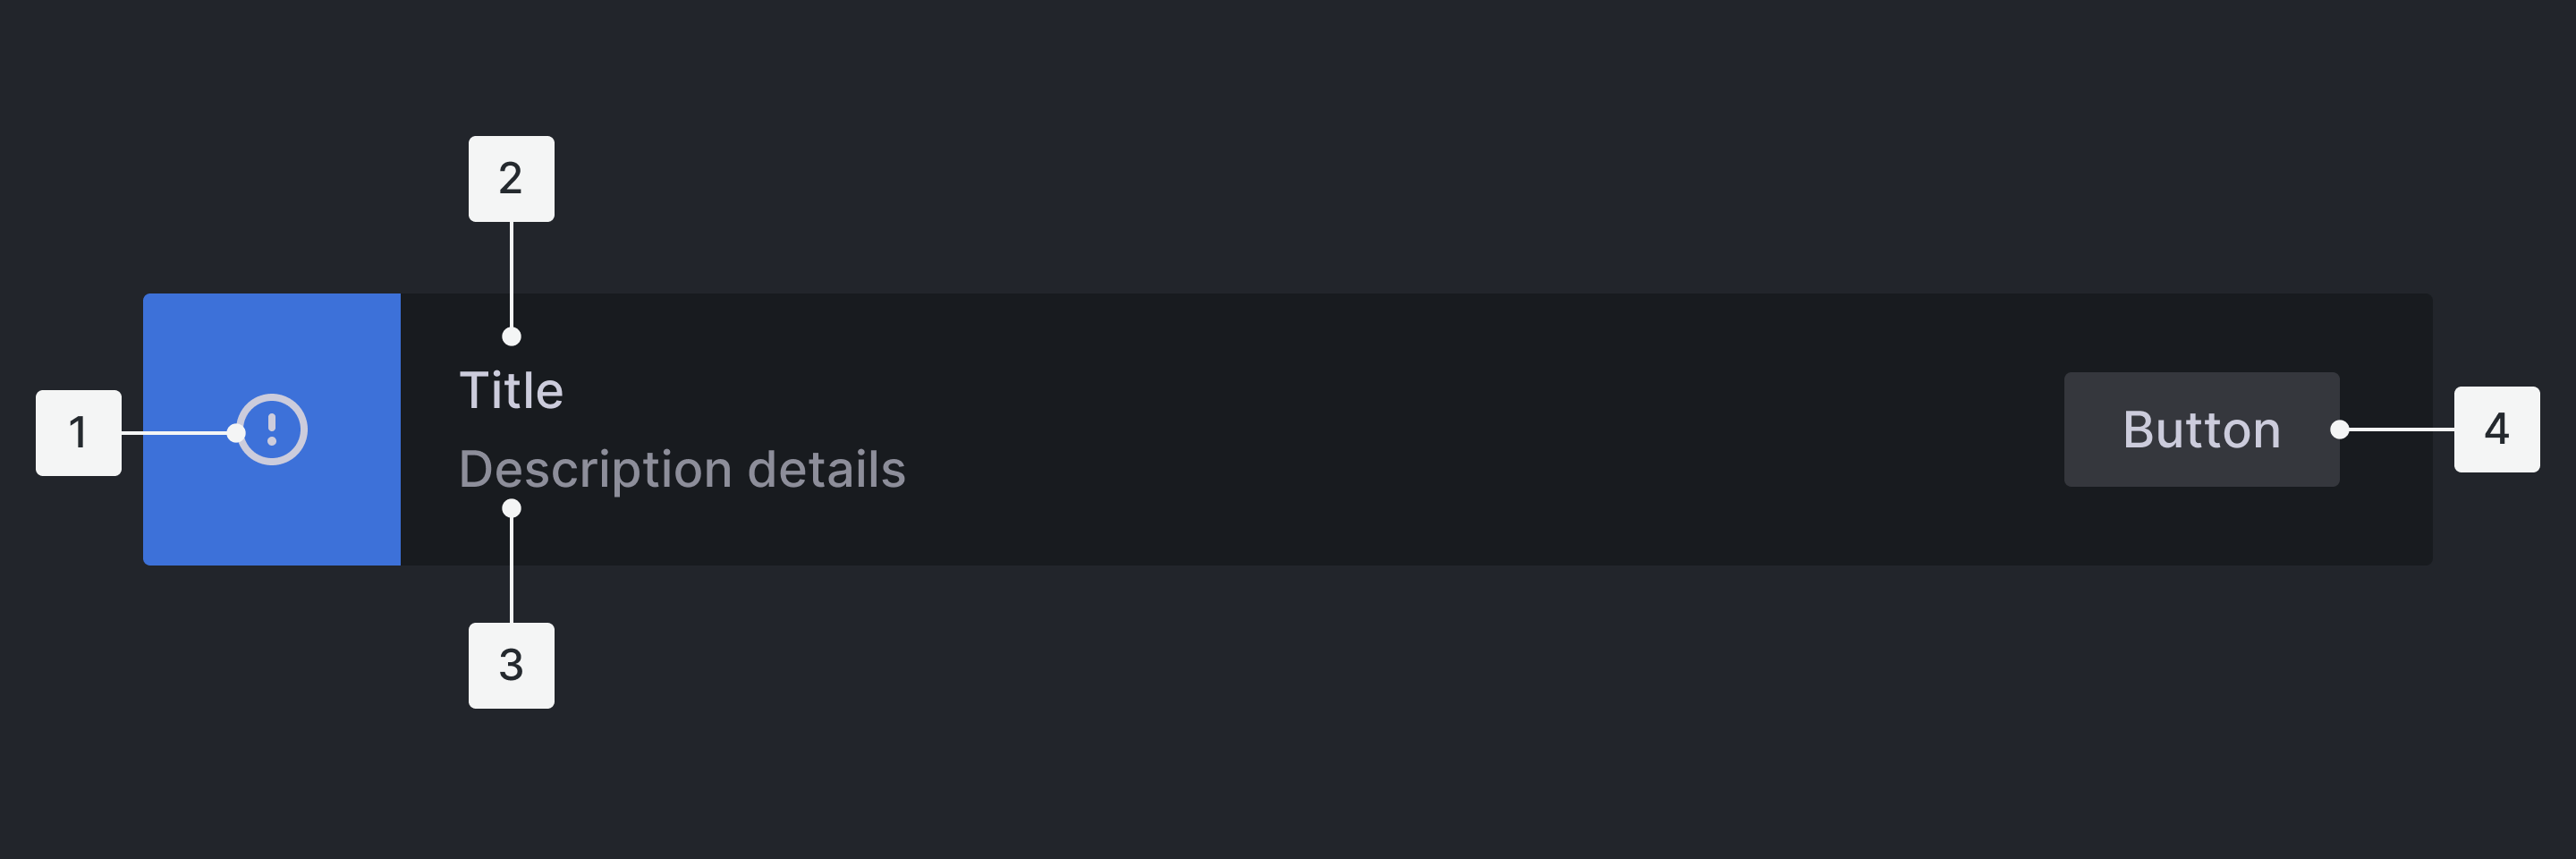This screenshot has width=2576, height=859.
Task: Click the Description details text
Action: pos(682,469)
